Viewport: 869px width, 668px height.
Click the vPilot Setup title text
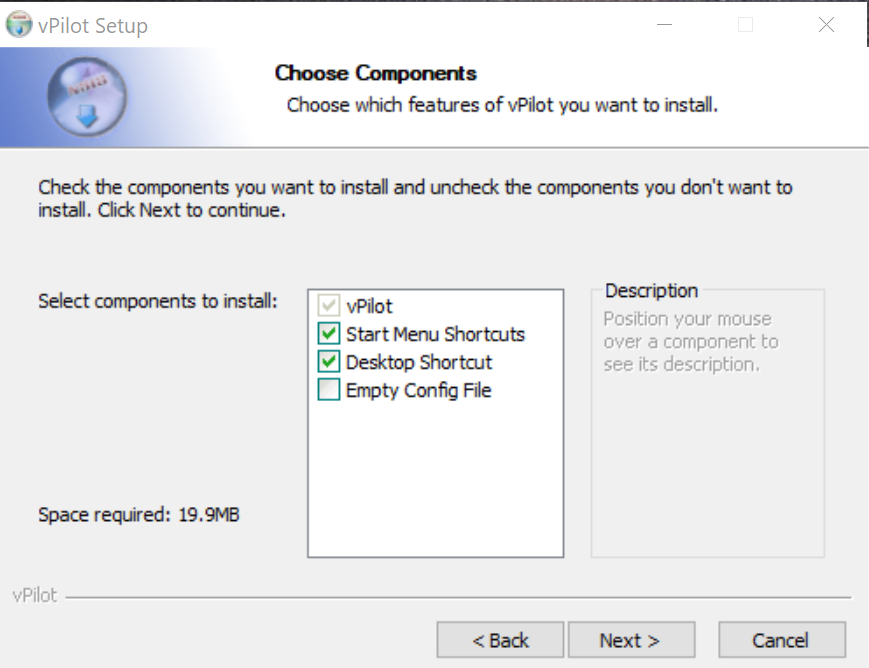92,26
